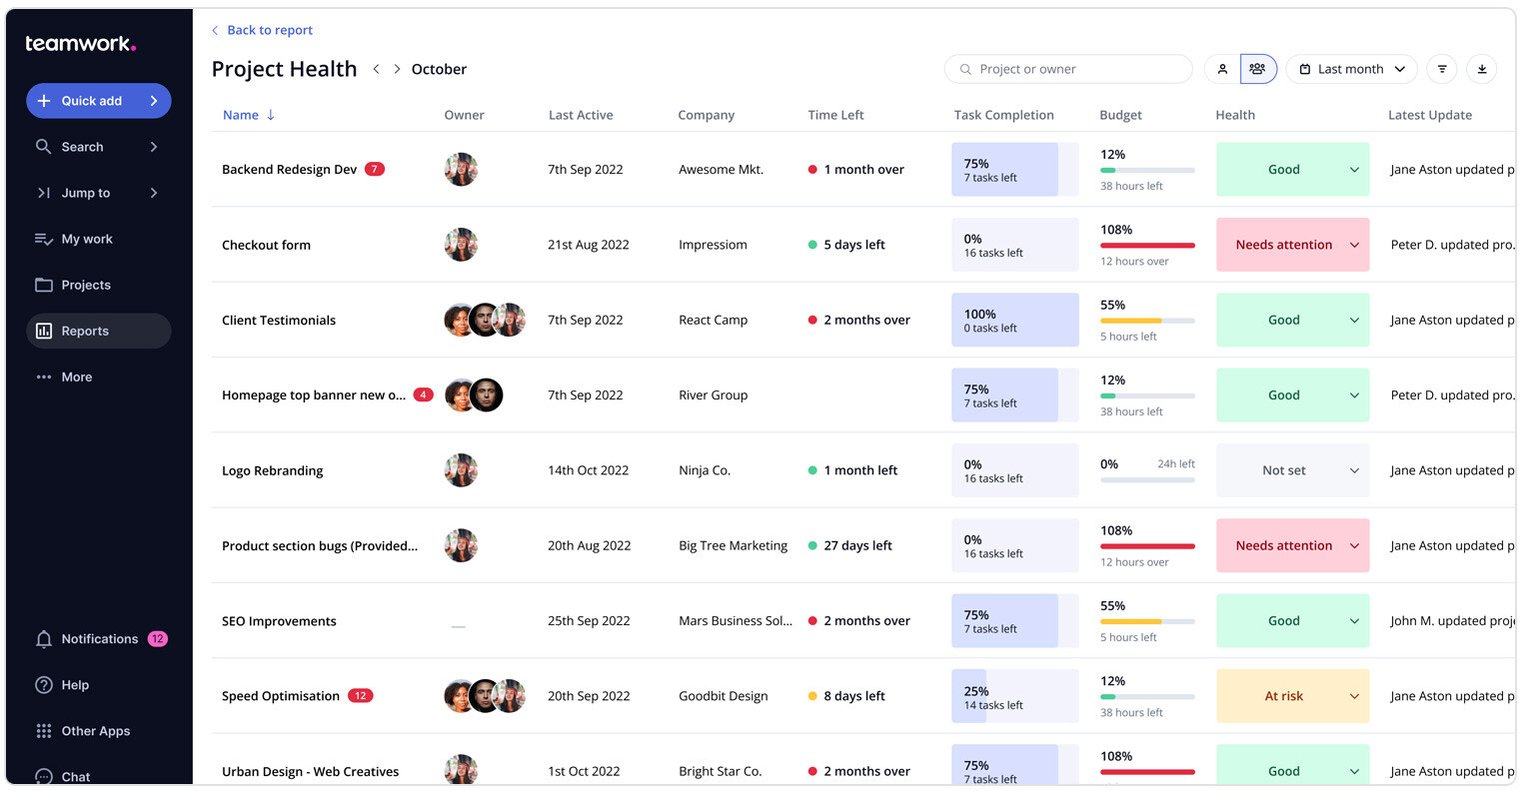Open the More menu ellipsis icon
Image resolution: width=1520 pixels, height=792 pixels.
(44, 377)
